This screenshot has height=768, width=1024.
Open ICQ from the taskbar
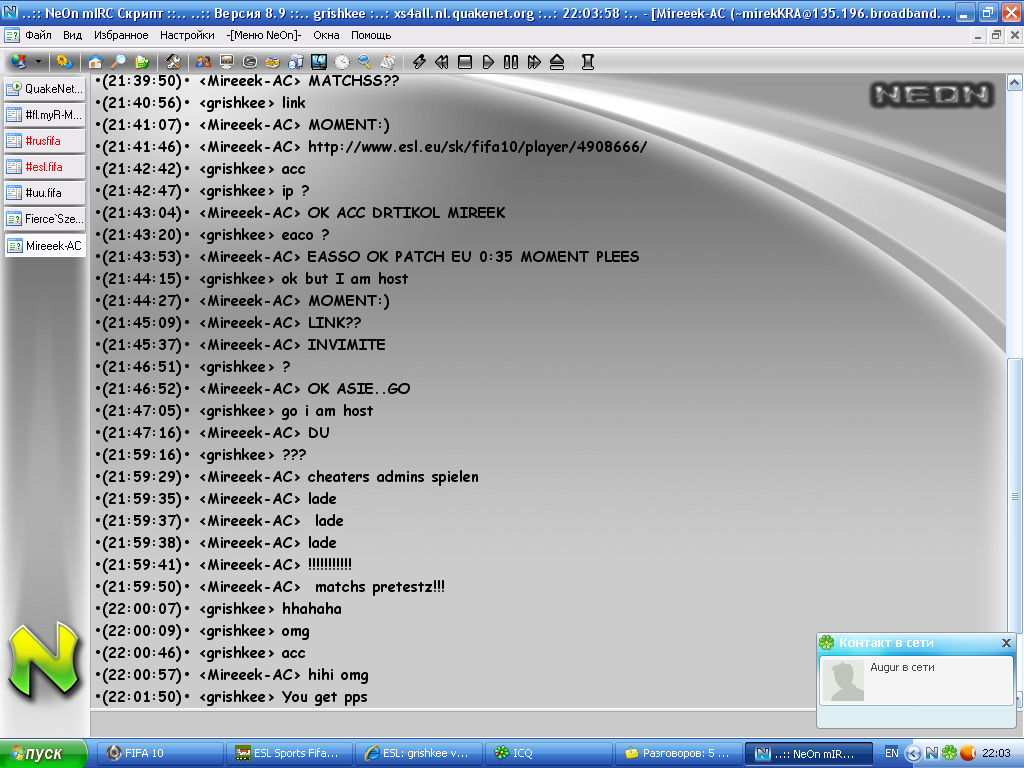tap(547, 754)
